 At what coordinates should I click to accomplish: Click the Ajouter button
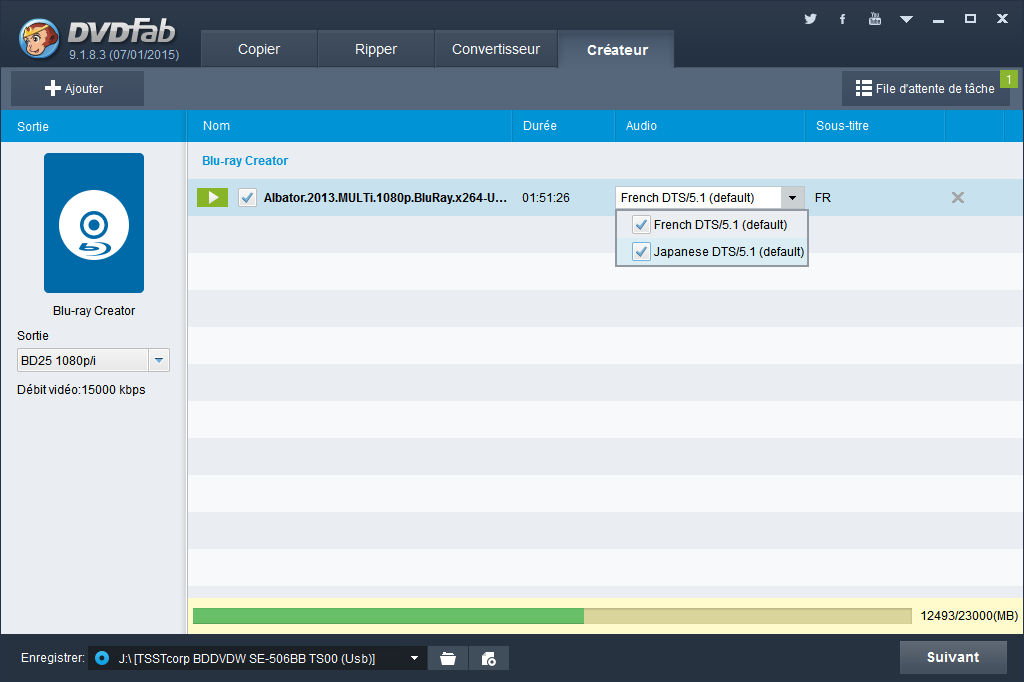pyautogui.click(x=76, y=89)
